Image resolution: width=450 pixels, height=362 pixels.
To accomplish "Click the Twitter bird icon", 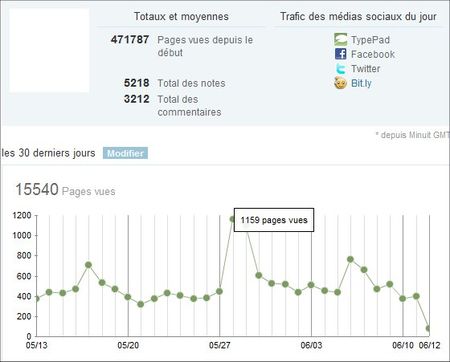I will point(341,69).
